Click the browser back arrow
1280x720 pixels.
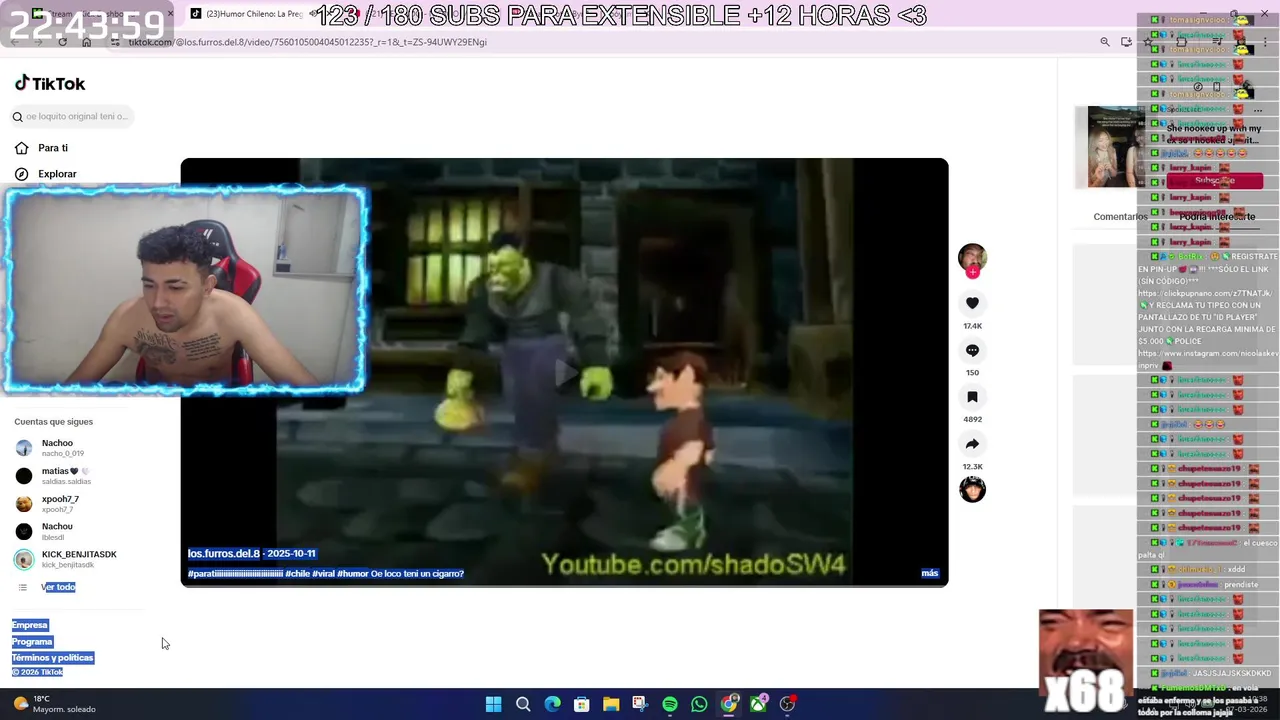16,42
